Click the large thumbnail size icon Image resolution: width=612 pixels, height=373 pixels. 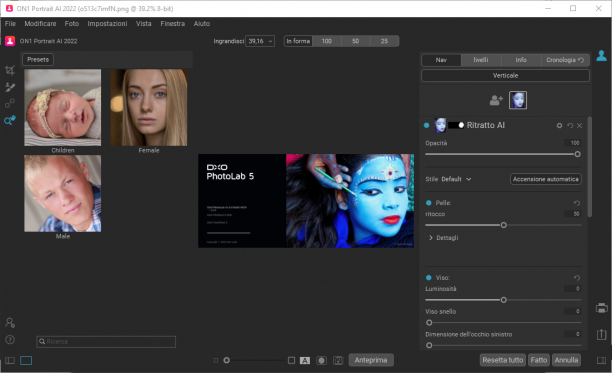(x=291, y=360)
